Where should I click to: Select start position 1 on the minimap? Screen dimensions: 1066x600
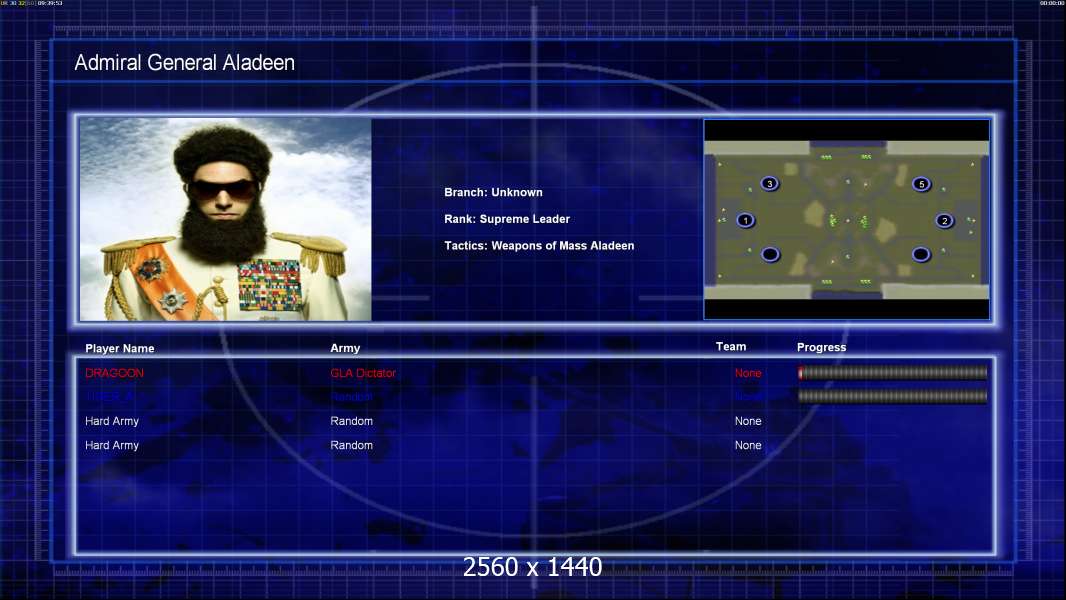coord(746,220)
